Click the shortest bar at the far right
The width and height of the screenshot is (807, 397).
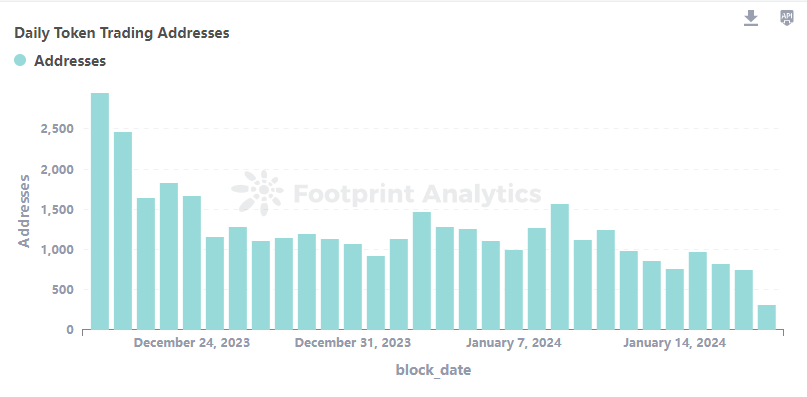(766, 317)
